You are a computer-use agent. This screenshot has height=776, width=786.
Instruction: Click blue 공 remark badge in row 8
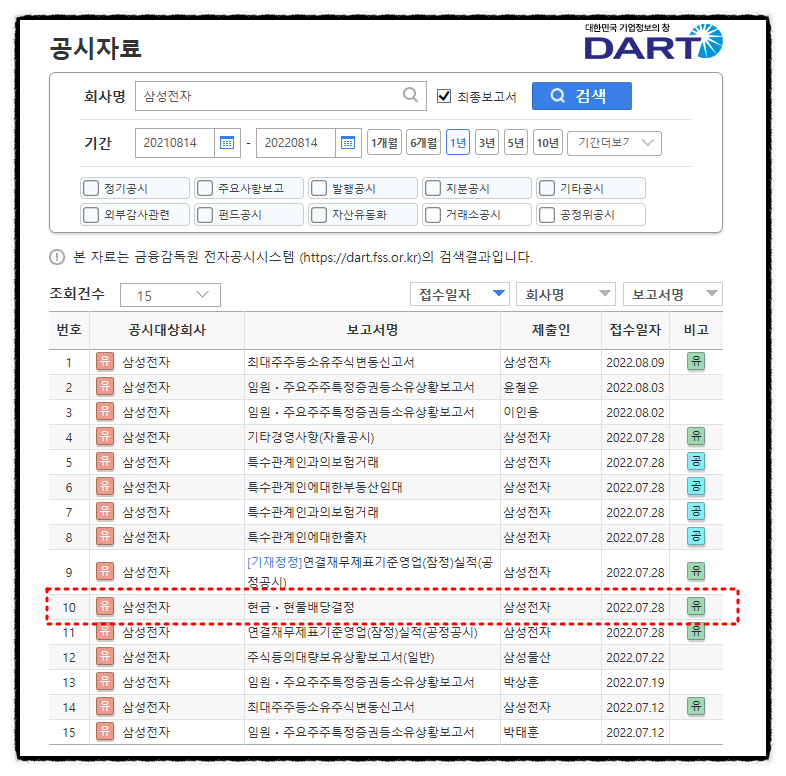[696, 536]
